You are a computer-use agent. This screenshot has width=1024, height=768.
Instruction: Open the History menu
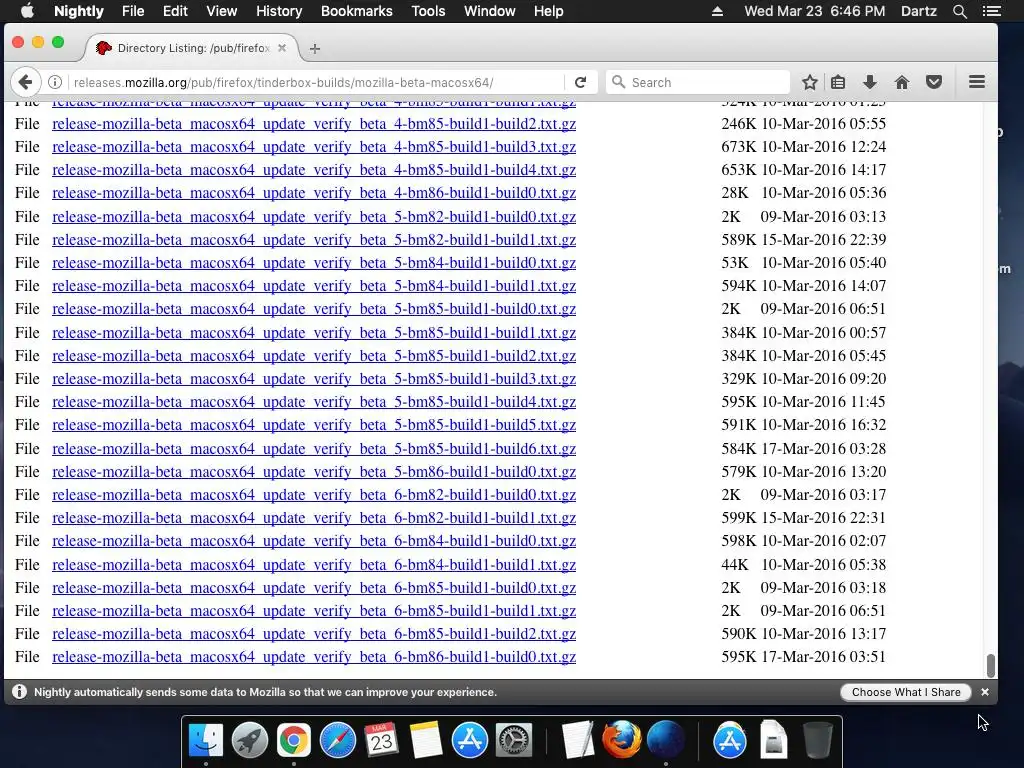[x=279, y=11]
